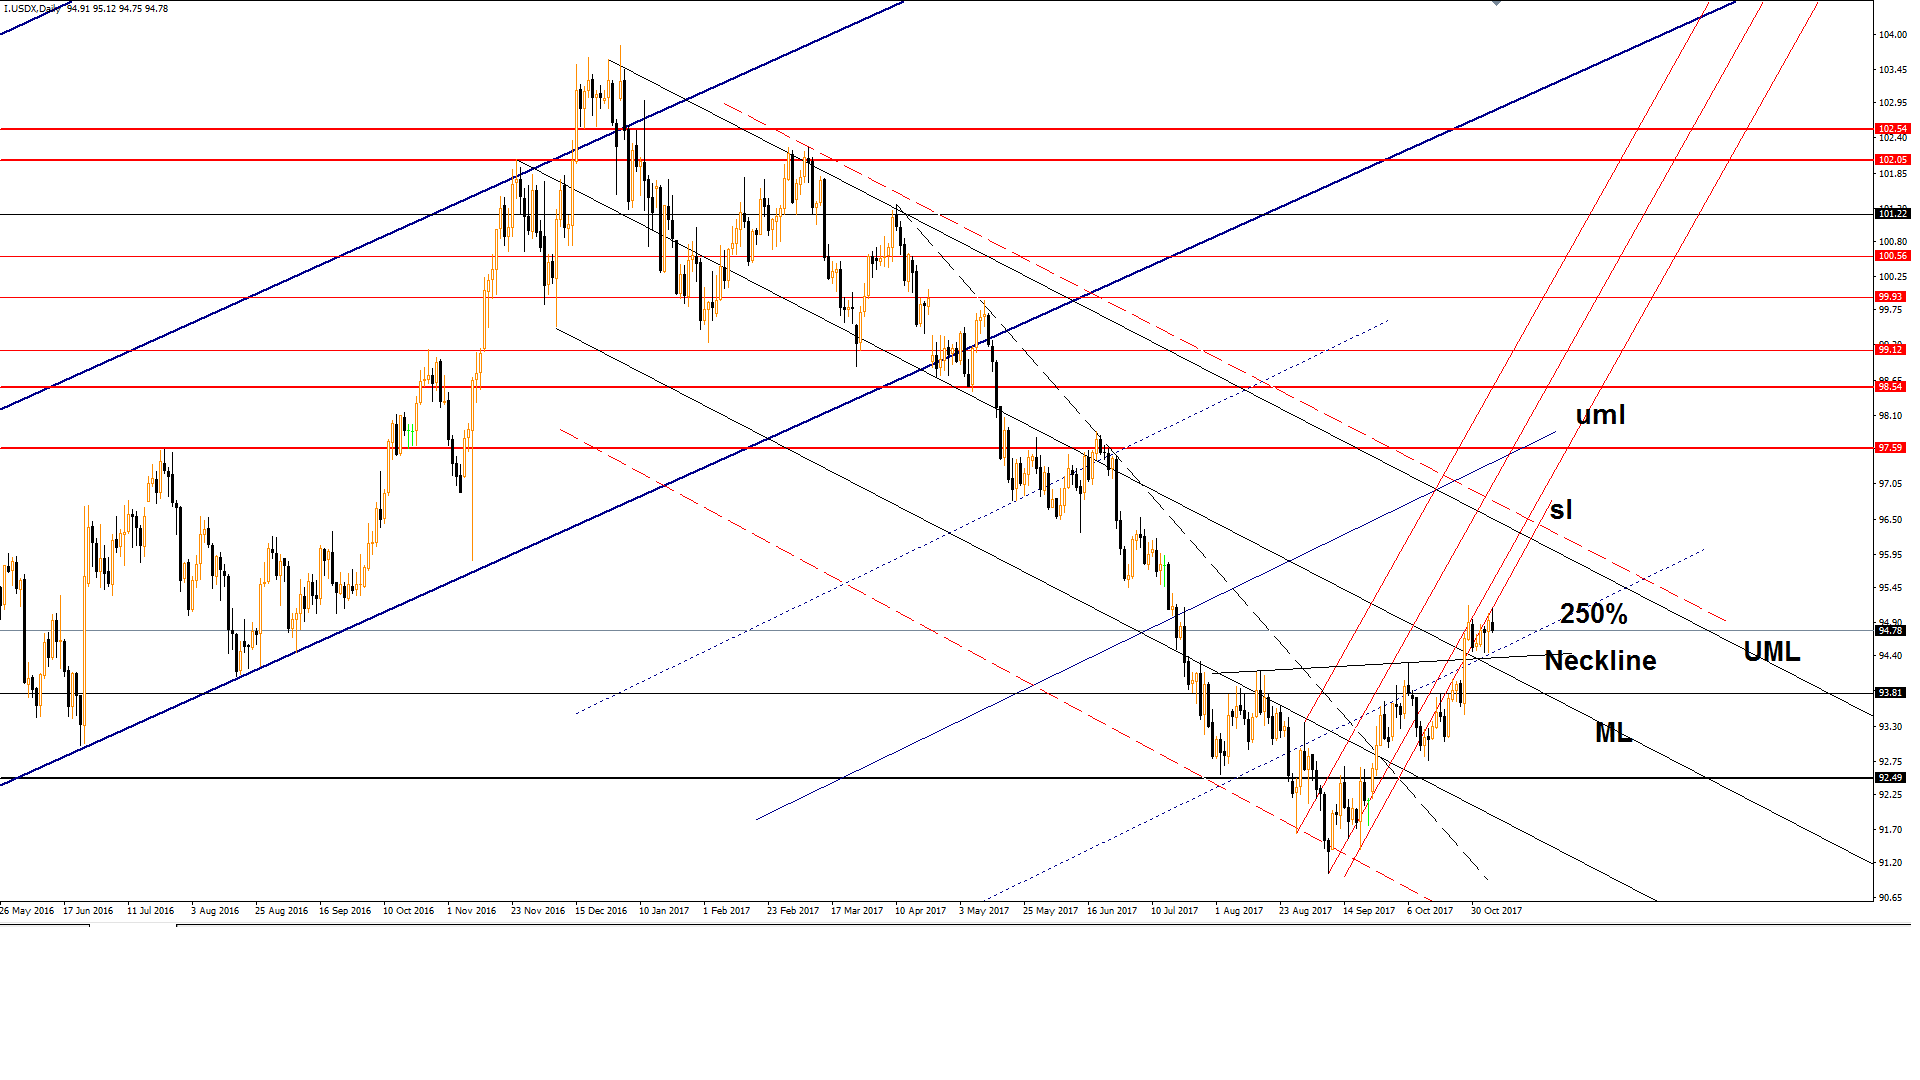This screenshot has height=1080, width=1920.
Task: Select the 'Neckline' text label
Action: tap(1600, 661)
